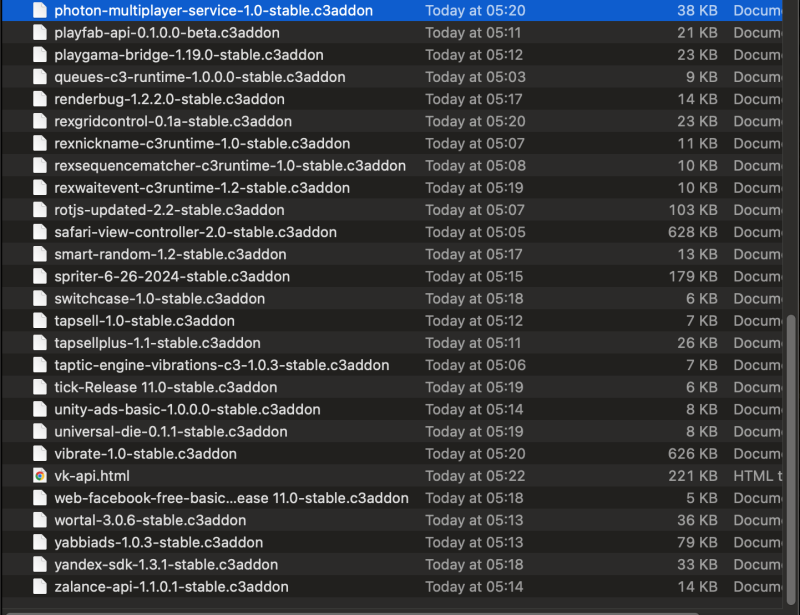800x615 pixels.
Task: Select file name renderbug-1.2.2.0-stable.c3addon
Action: pos(169,99)
